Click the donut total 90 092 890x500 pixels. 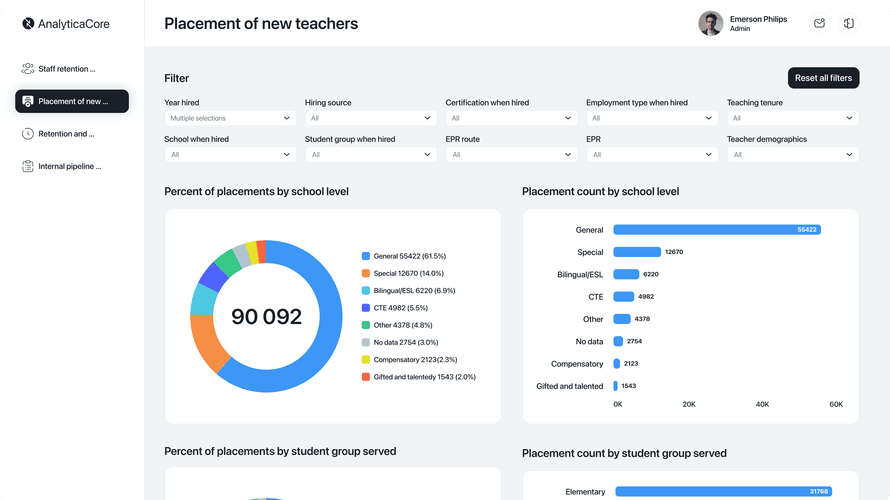click(266, 317)
